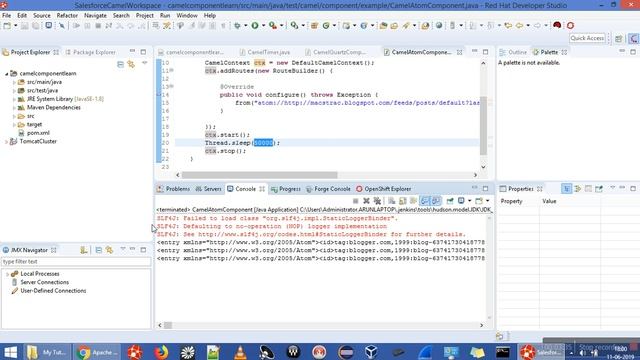This screenshot has height=360, width=640.
Task: Open command prompt icon in taskbar
Action: click(502, 352)
